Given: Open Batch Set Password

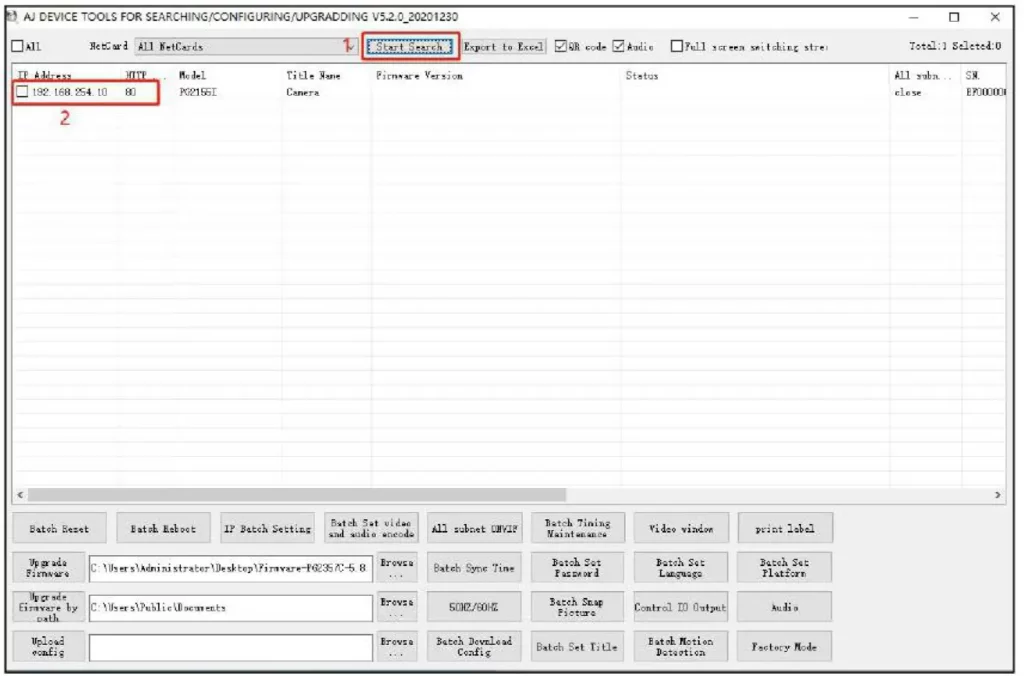Looking at the screenshot, I should click(577, 568).
